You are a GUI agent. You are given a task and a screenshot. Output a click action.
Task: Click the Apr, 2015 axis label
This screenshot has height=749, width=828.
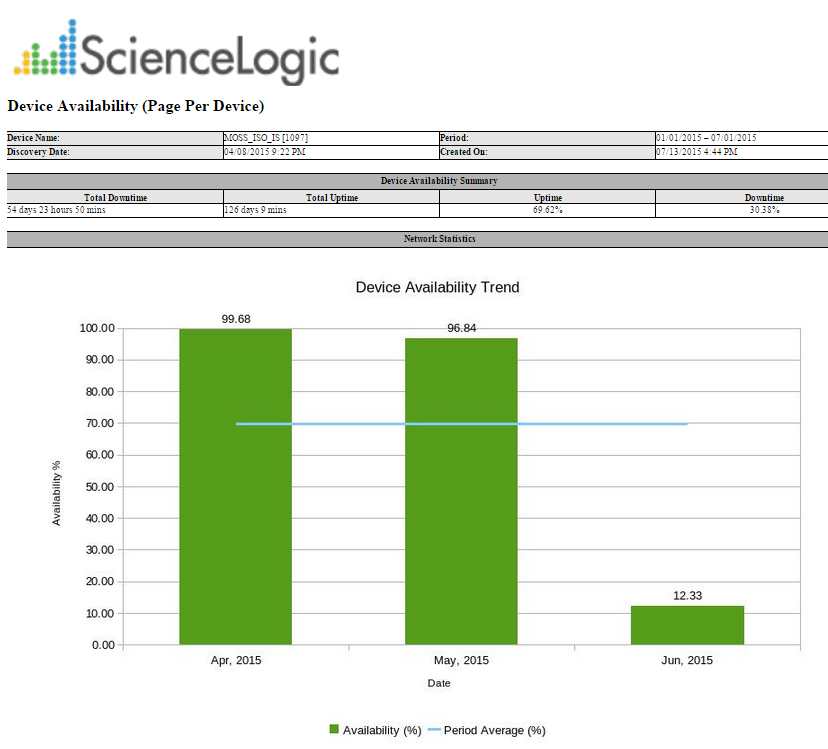tap(236, 660)
